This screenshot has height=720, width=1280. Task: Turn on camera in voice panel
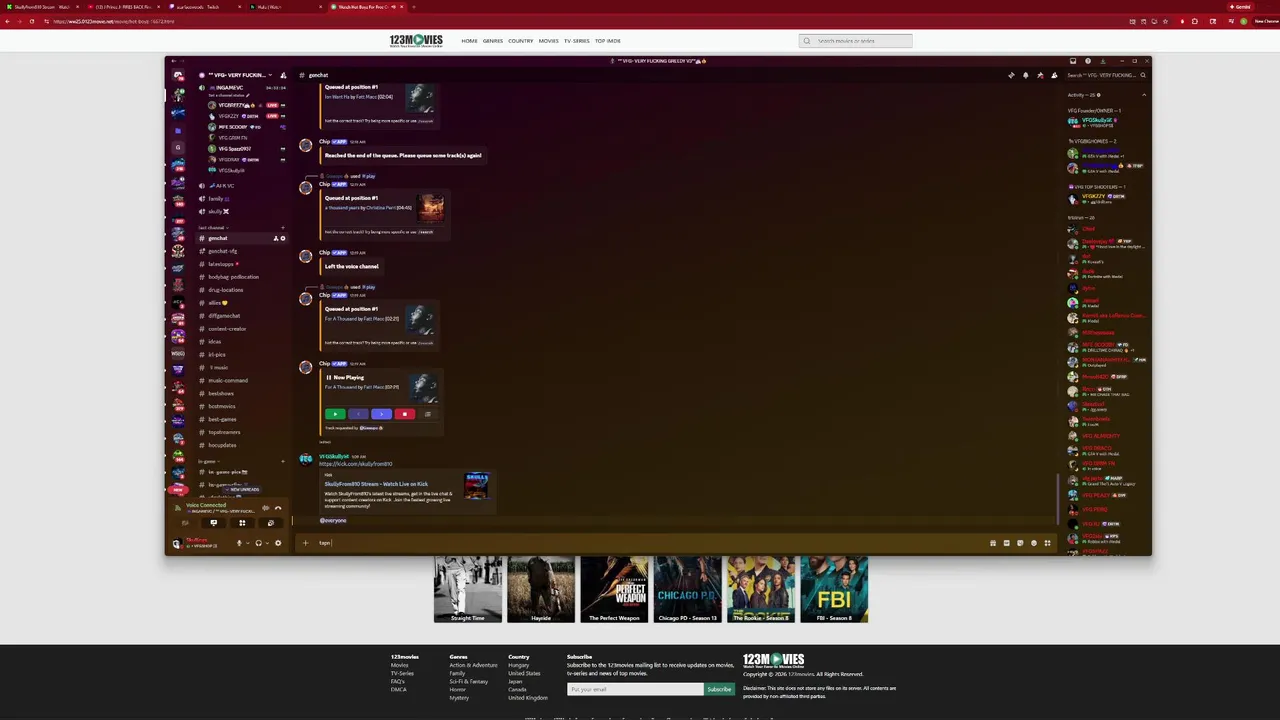(185, 523)
